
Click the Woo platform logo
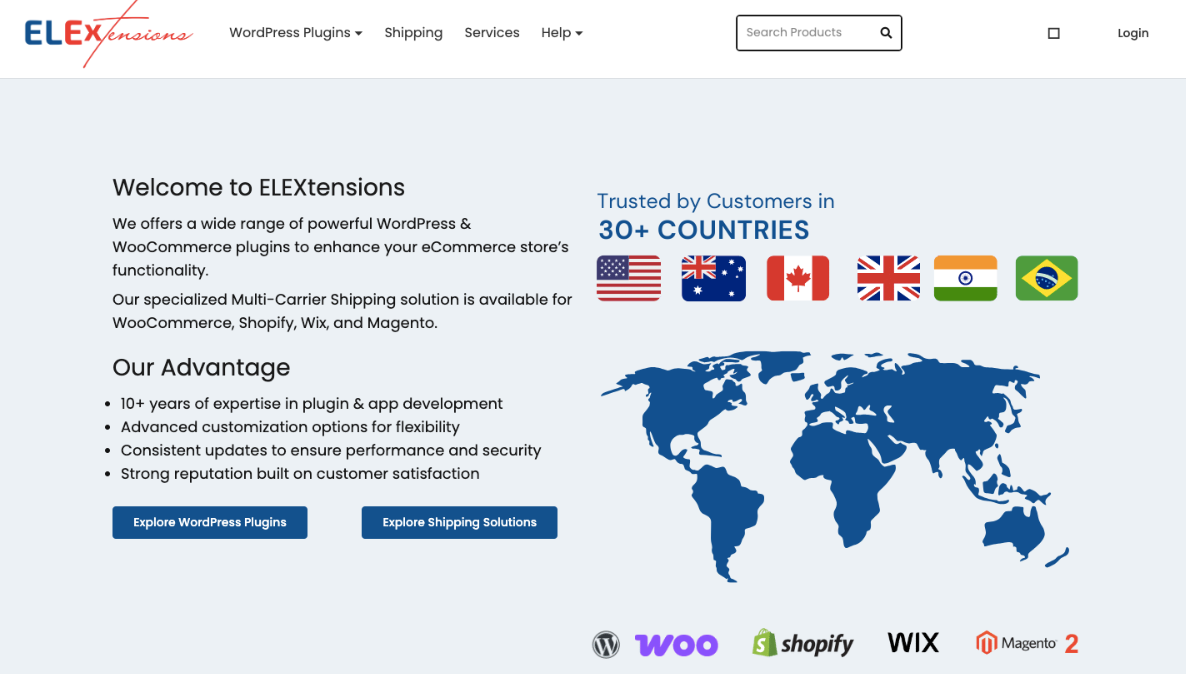676,643
